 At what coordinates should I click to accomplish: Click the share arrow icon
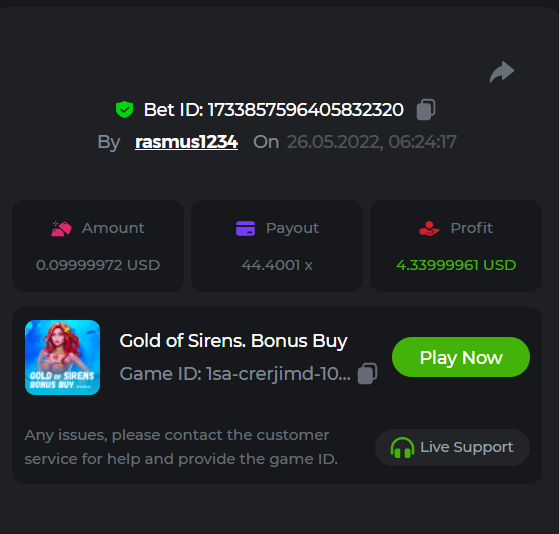[x=502, y=72]
